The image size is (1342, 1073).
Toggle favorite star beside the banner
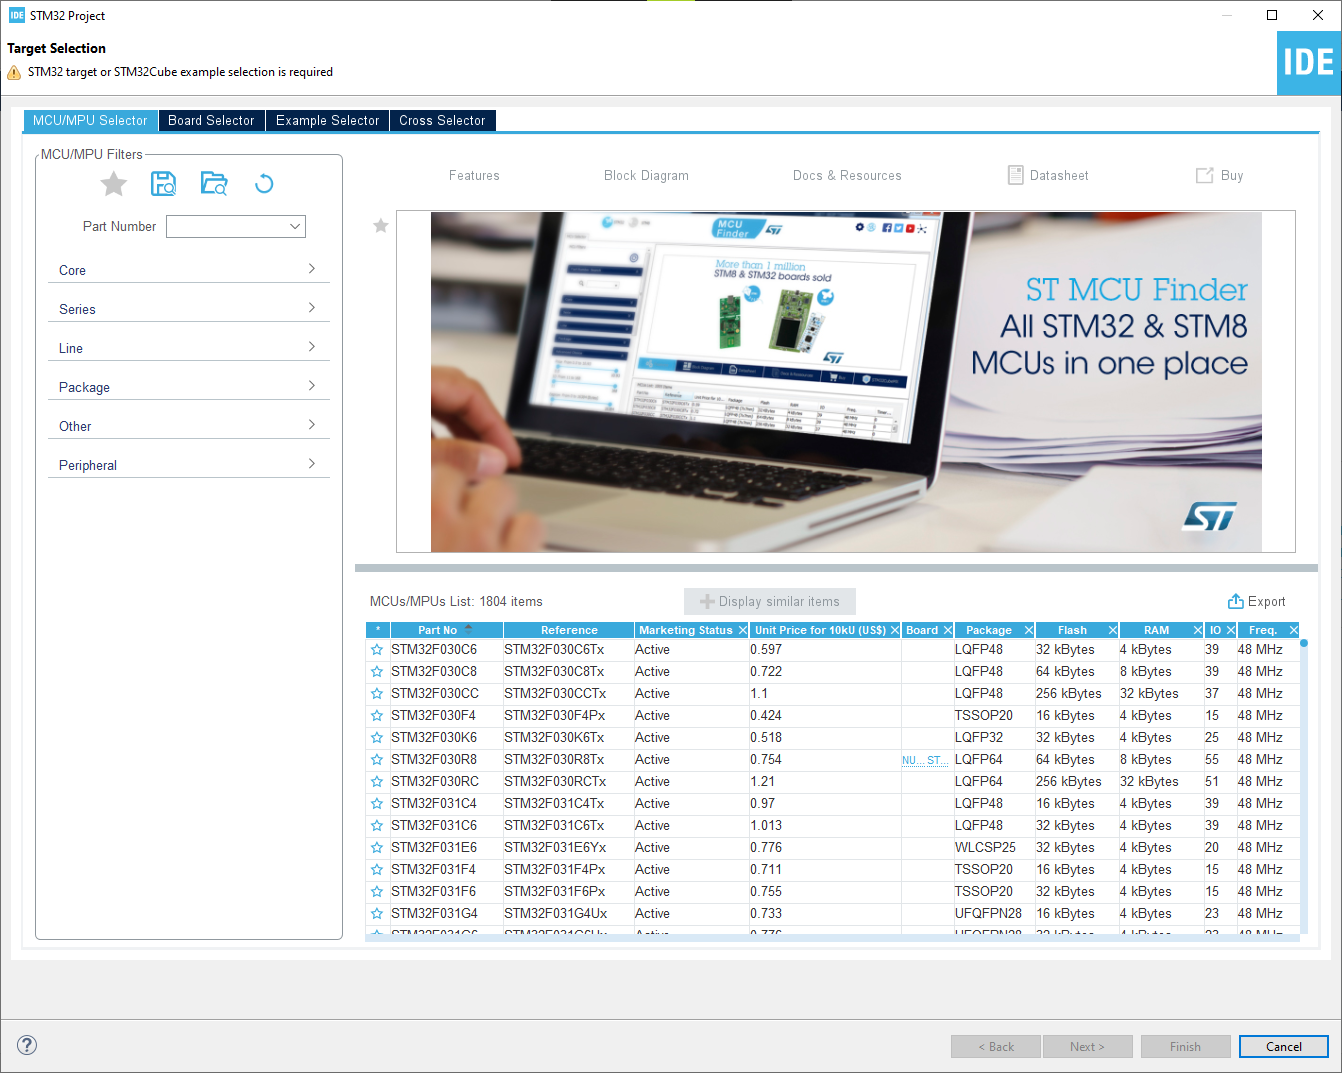click(x=381, y=226)
